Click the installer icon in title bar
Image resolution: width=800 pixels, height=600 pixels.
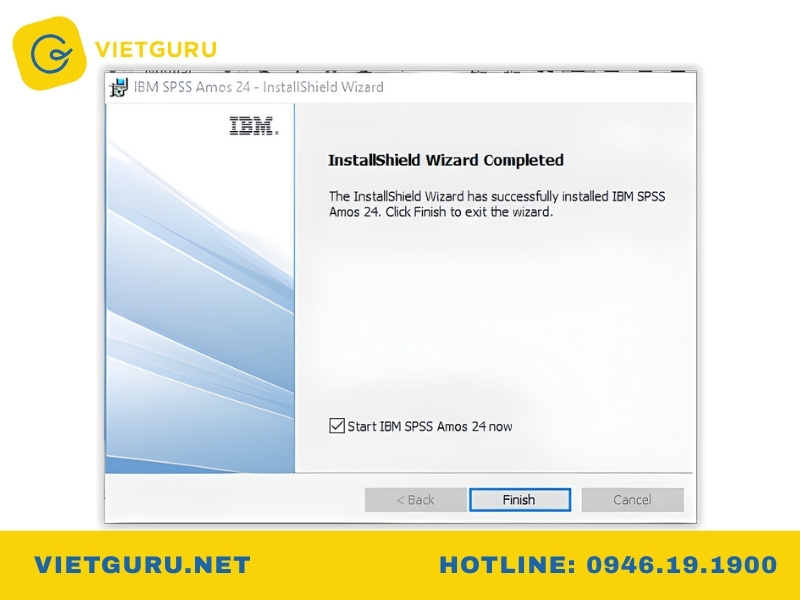pos(119,87)
